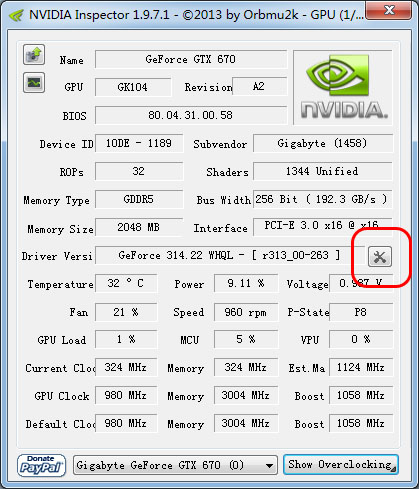Open driver profile settings wrench icon
Screen dimensions: 419x489
(x=380, y=257)
